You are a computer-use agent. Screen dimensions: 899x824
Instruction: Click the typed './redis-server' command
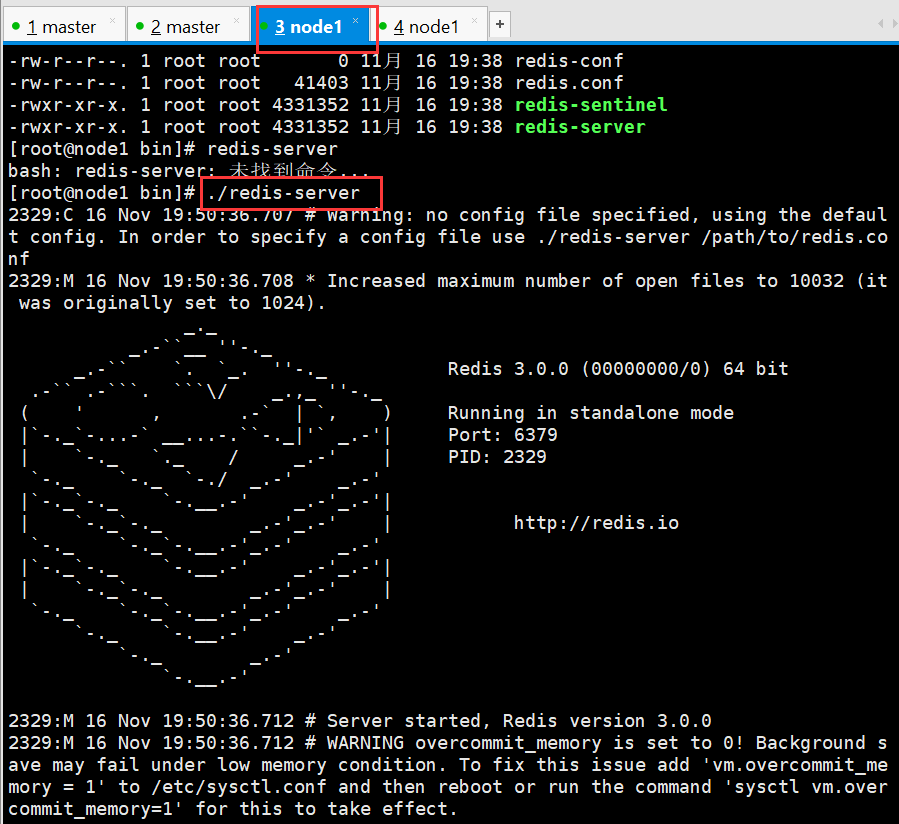click(283, 193)
